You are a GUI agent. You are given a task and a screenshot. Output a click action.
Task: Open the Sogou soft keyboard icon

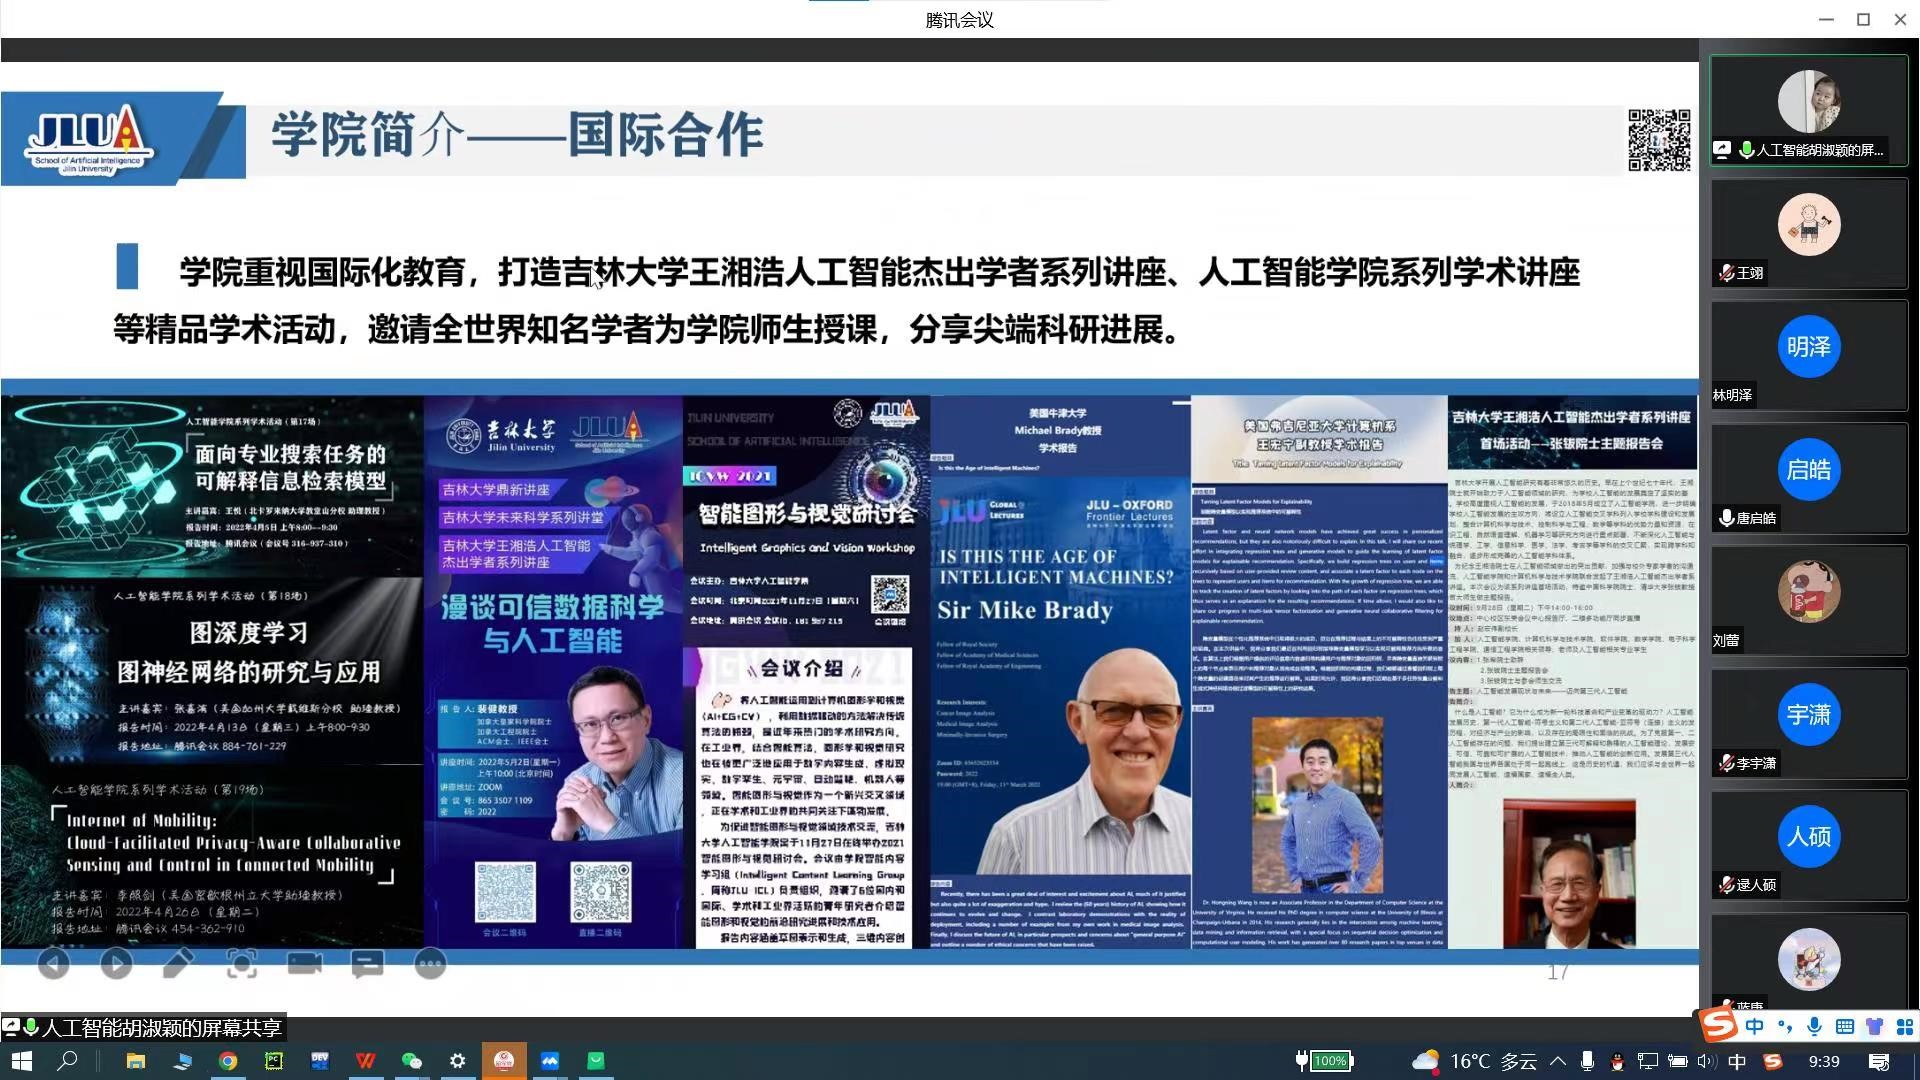point(1845,1027)
